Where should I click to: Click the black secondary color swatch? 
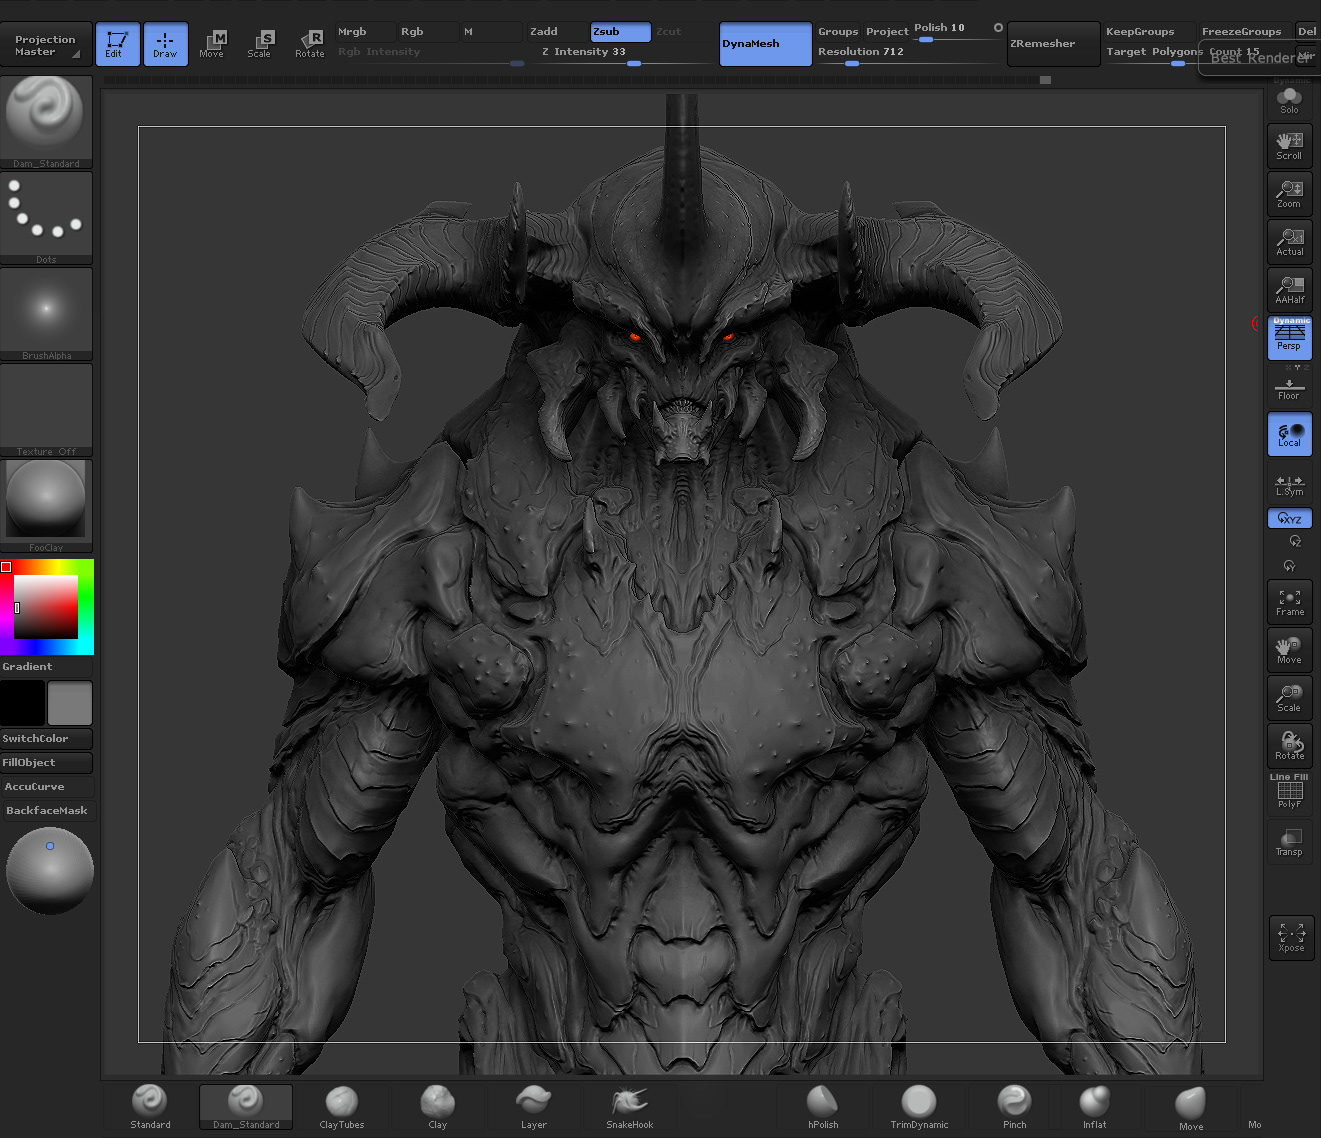[22, 703]
